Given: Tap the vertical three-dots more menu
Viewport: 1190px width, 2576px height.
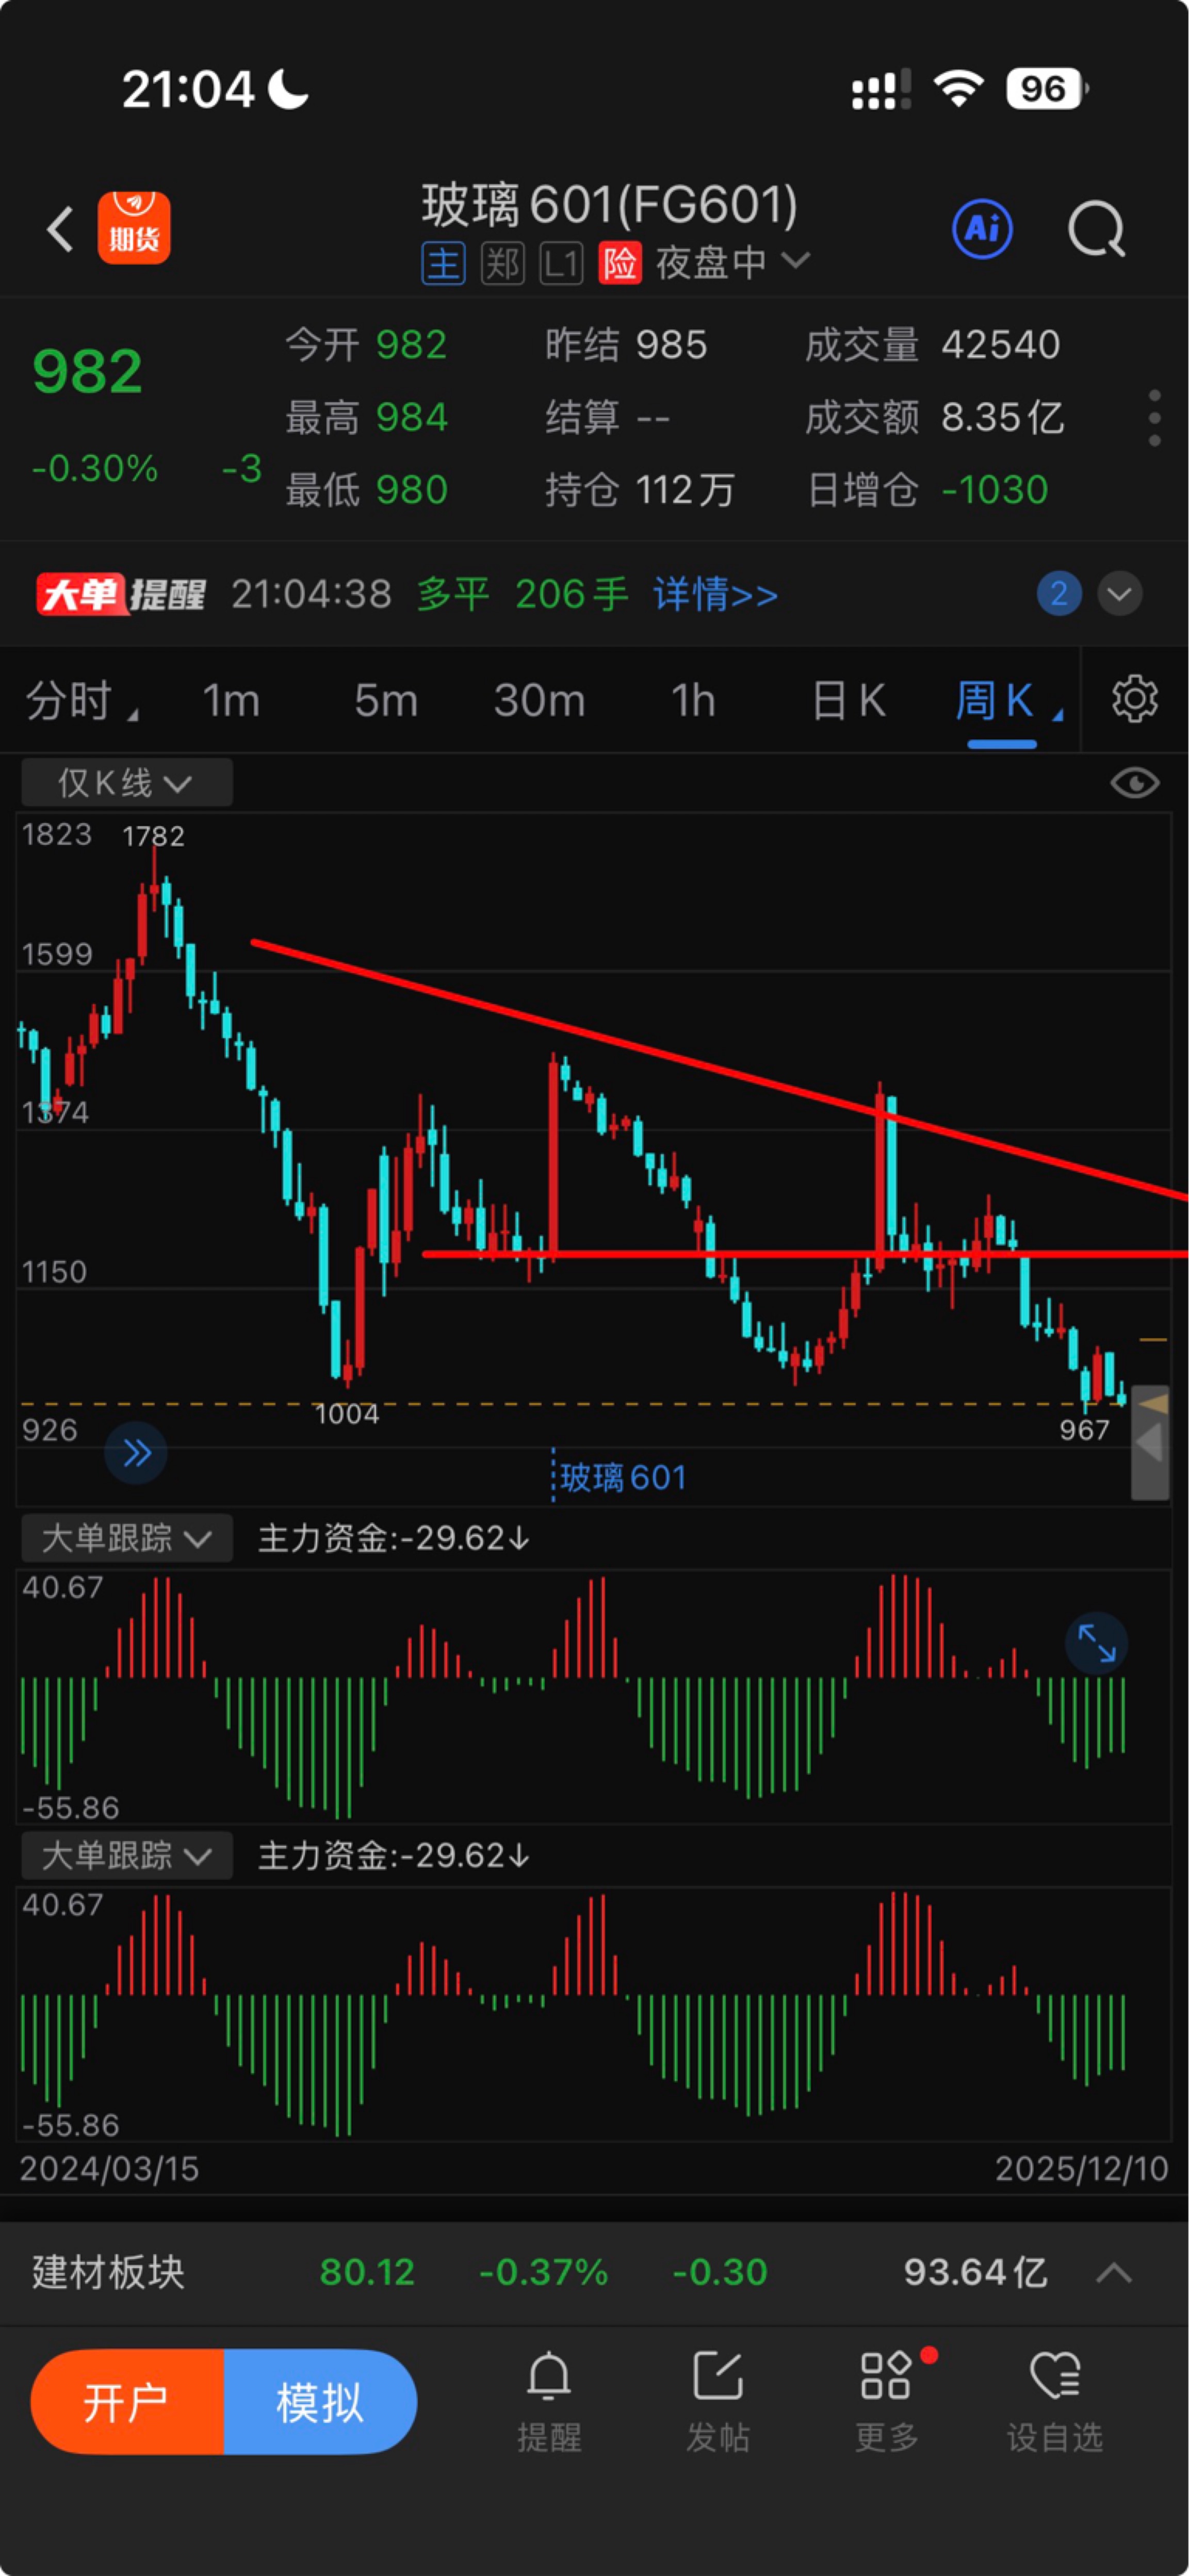Looking at the screenshot, I should (1155, 418).
